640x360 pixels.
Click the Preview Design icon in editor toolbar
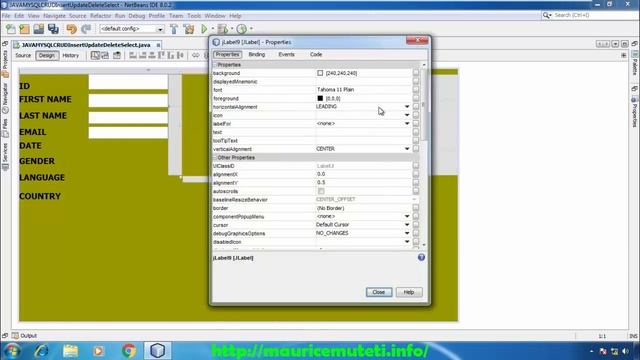pyautogui.click(x=117, y=55)
